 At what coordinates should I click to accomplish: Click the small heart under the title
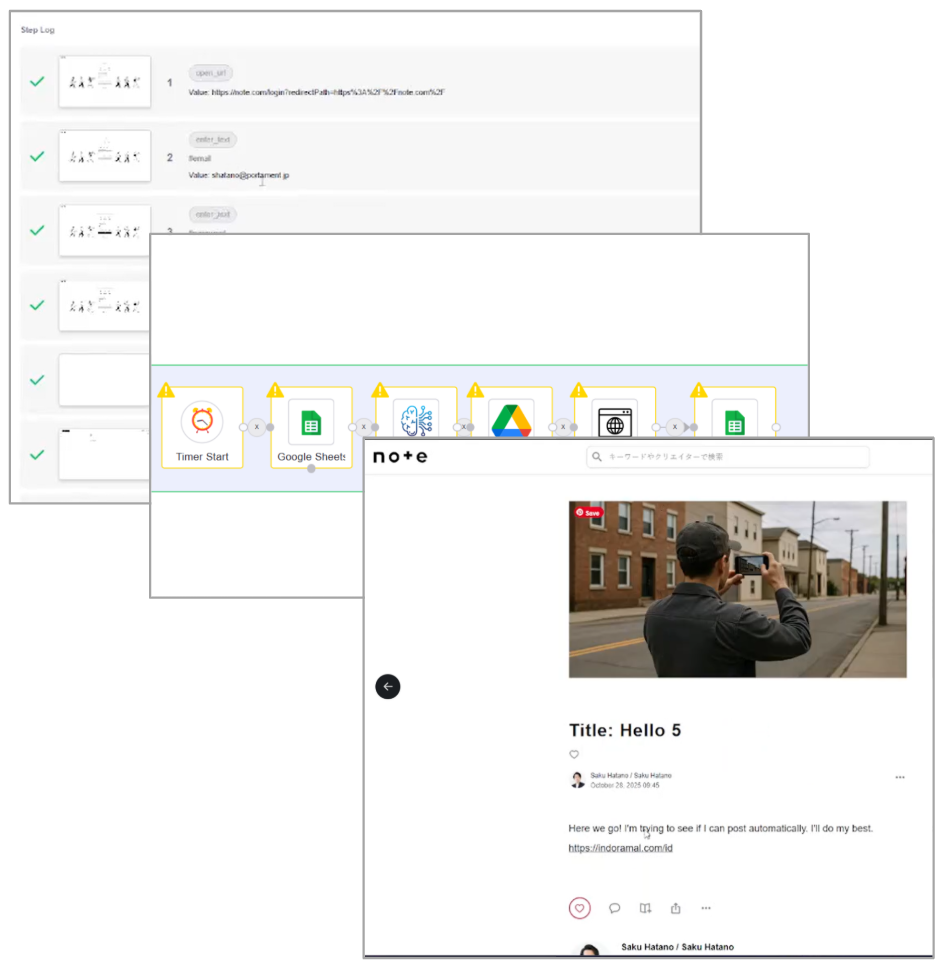click(574, 754)
